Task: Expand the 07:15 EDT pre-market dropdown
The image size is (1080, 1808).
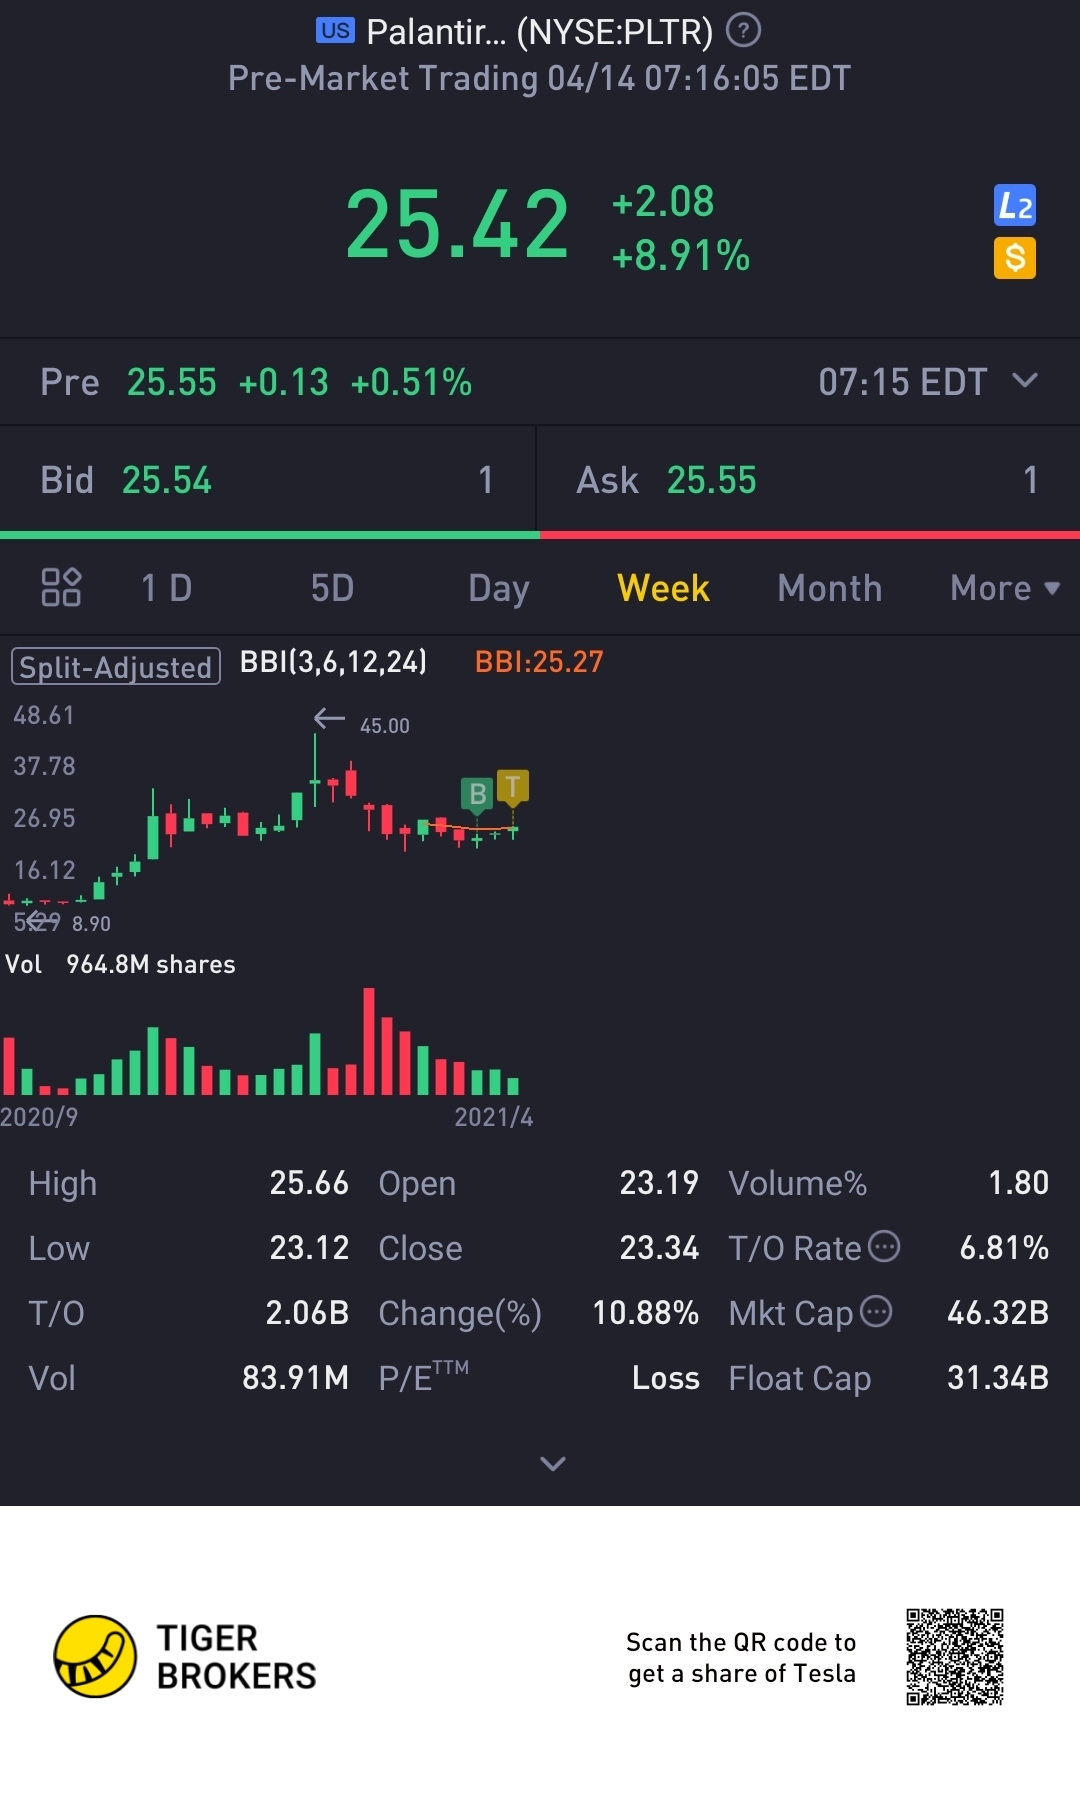Action: click(x=1025, y=381)
